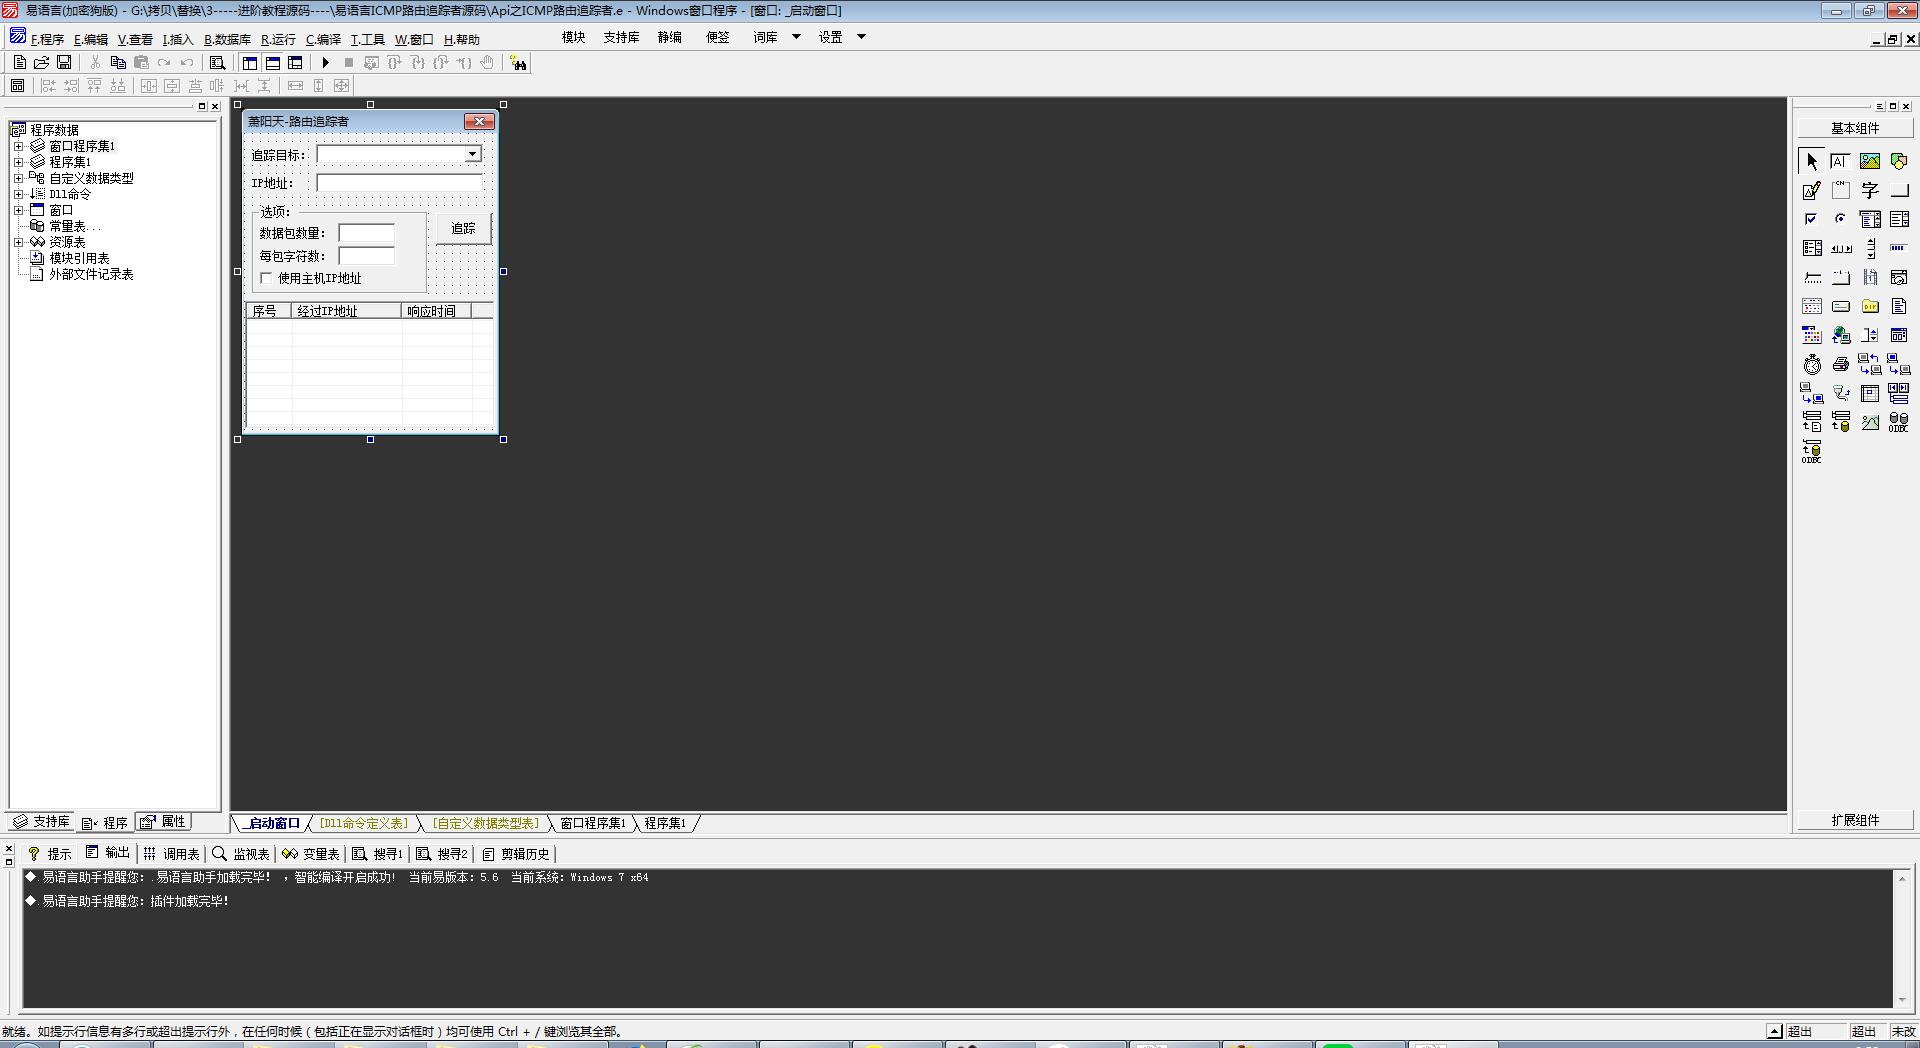The width and height of the screenshot is (1920, 1048).
Task: Expand the 资源表 tree node
Action: coord(18,242)
